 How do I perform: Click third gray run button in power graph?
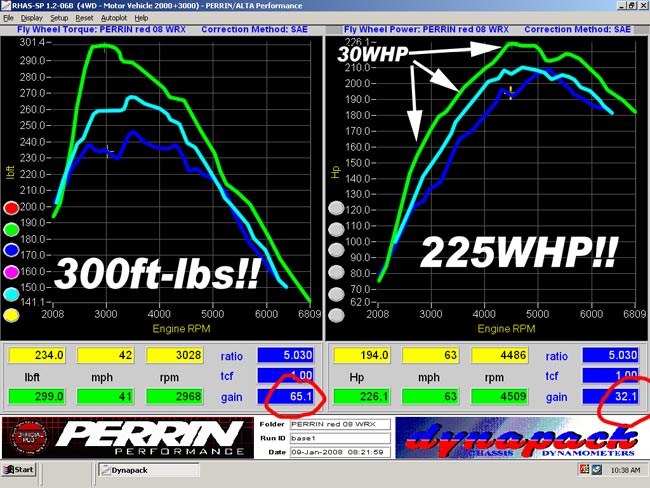pos(336,250)
